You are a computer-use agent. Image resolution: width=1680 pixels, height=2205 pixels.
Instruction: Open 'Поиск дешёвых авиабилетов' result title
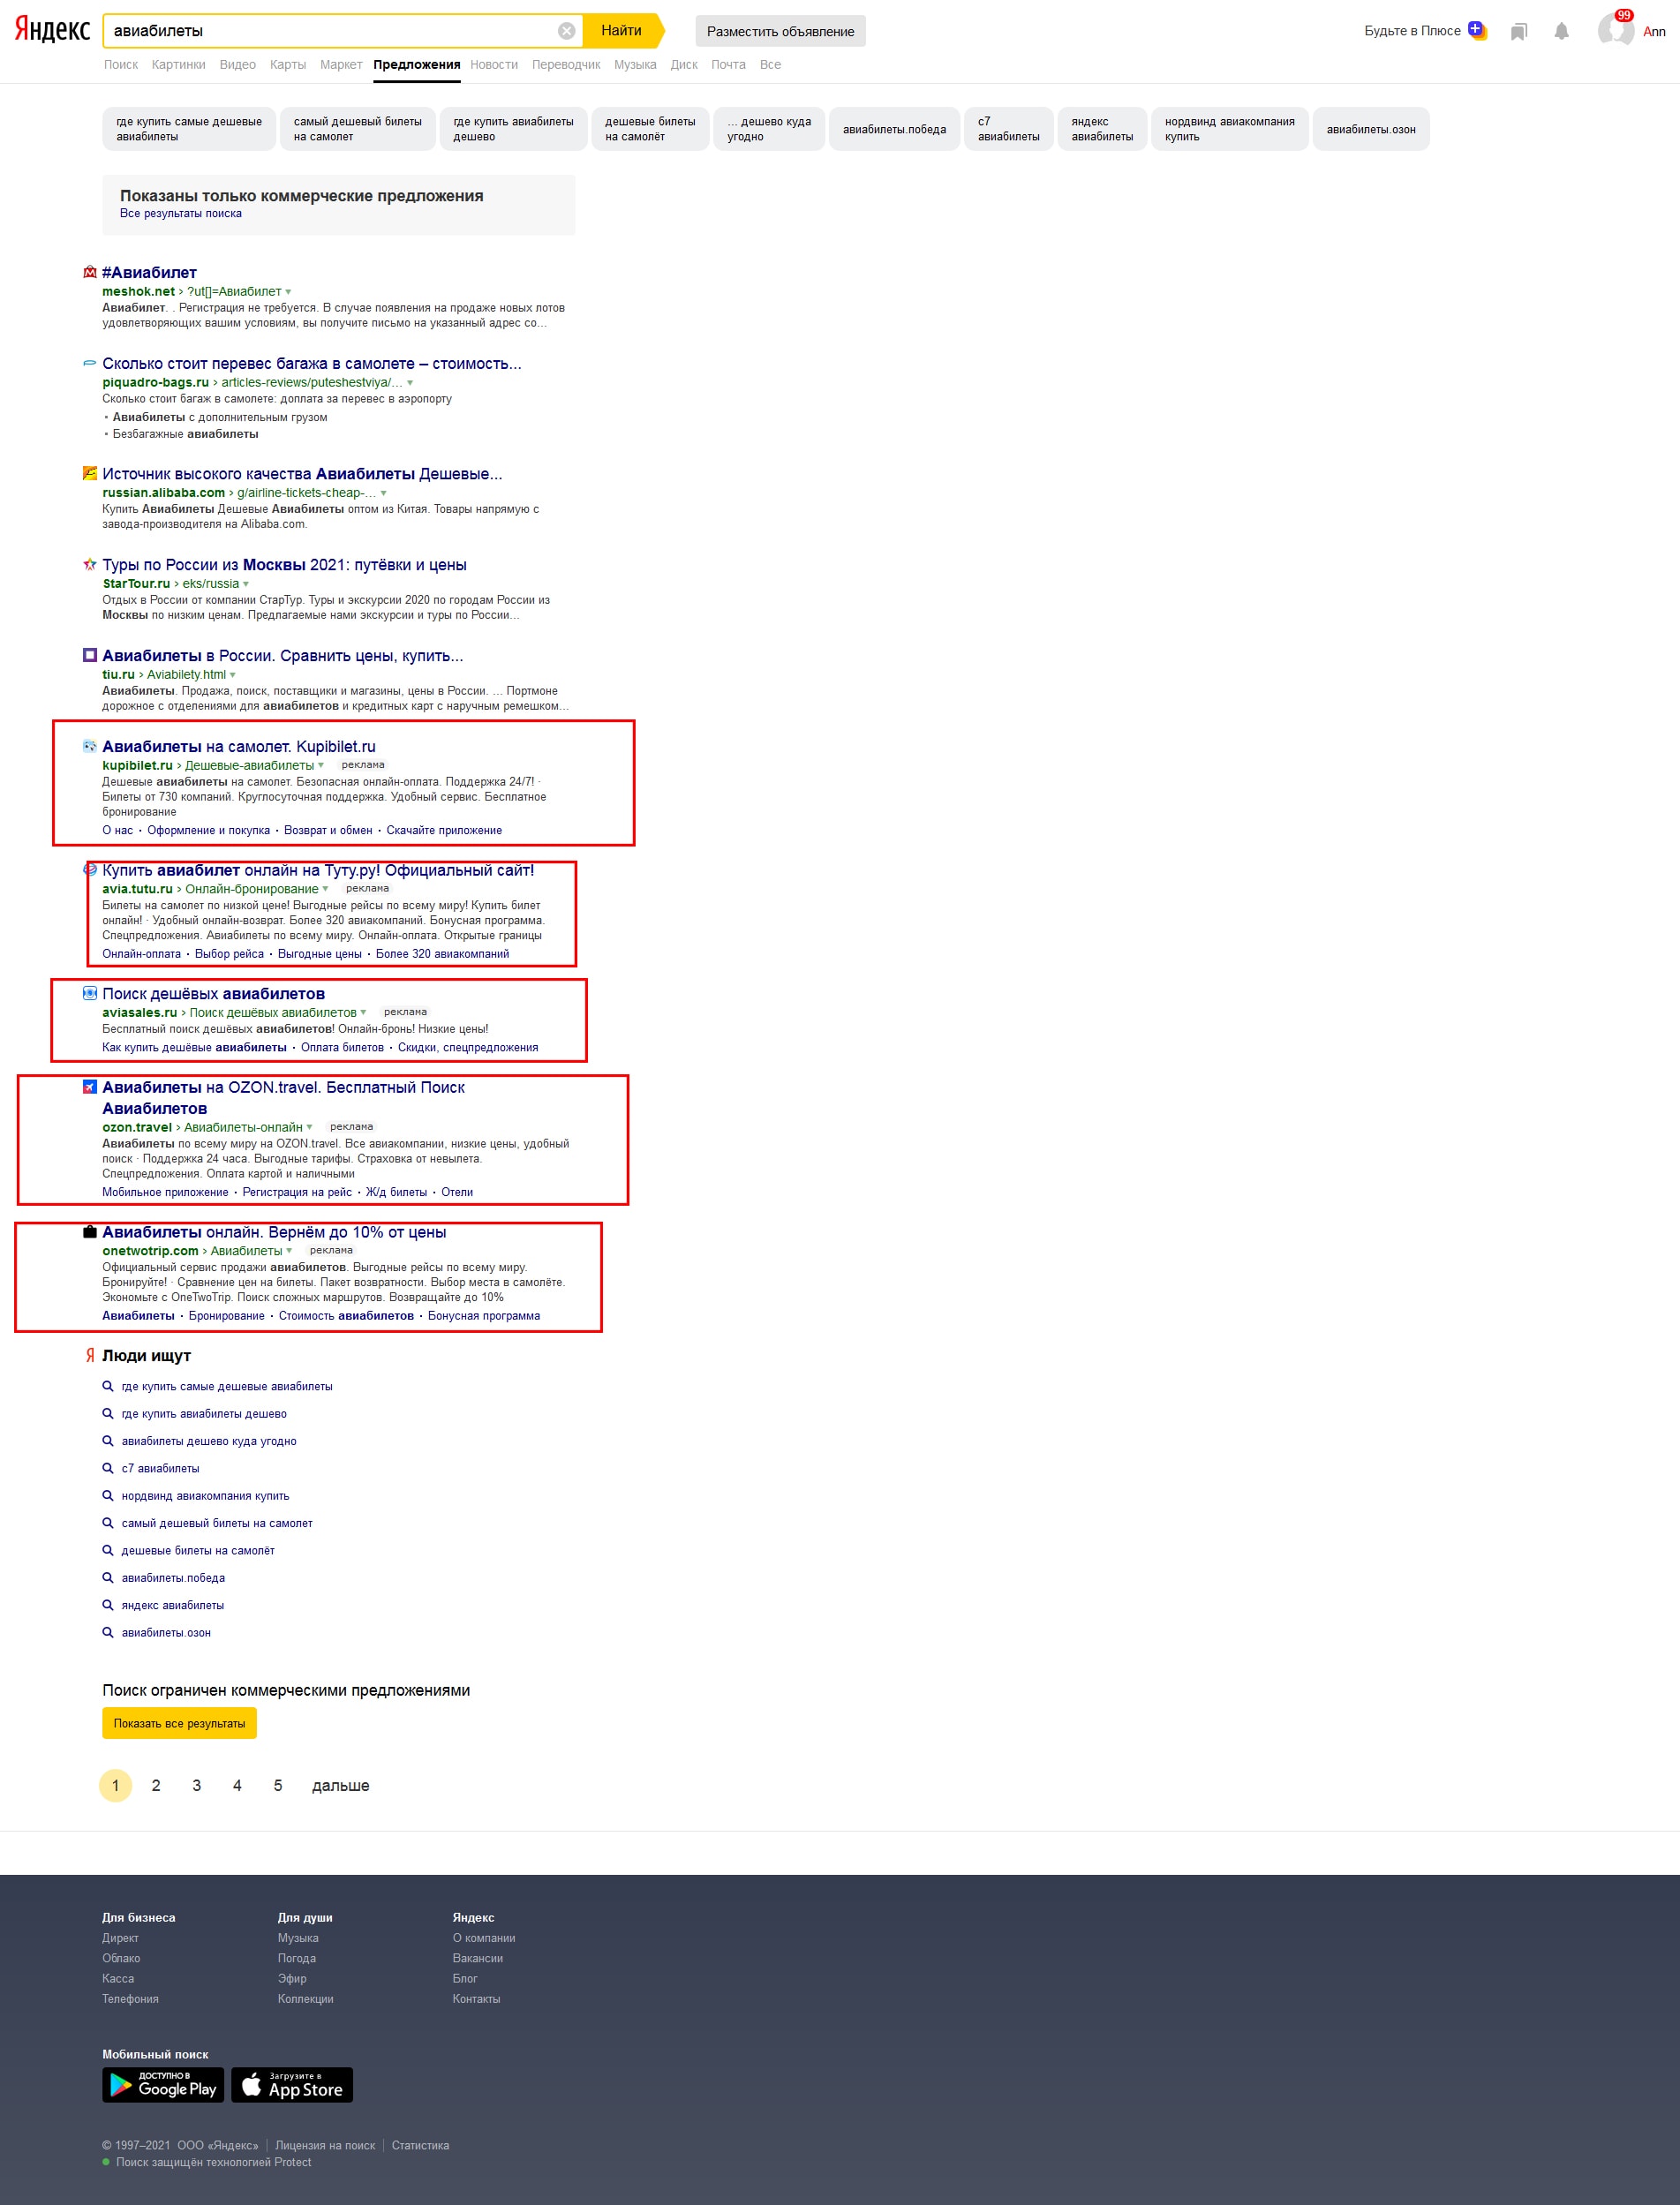(x=213, y=993)
